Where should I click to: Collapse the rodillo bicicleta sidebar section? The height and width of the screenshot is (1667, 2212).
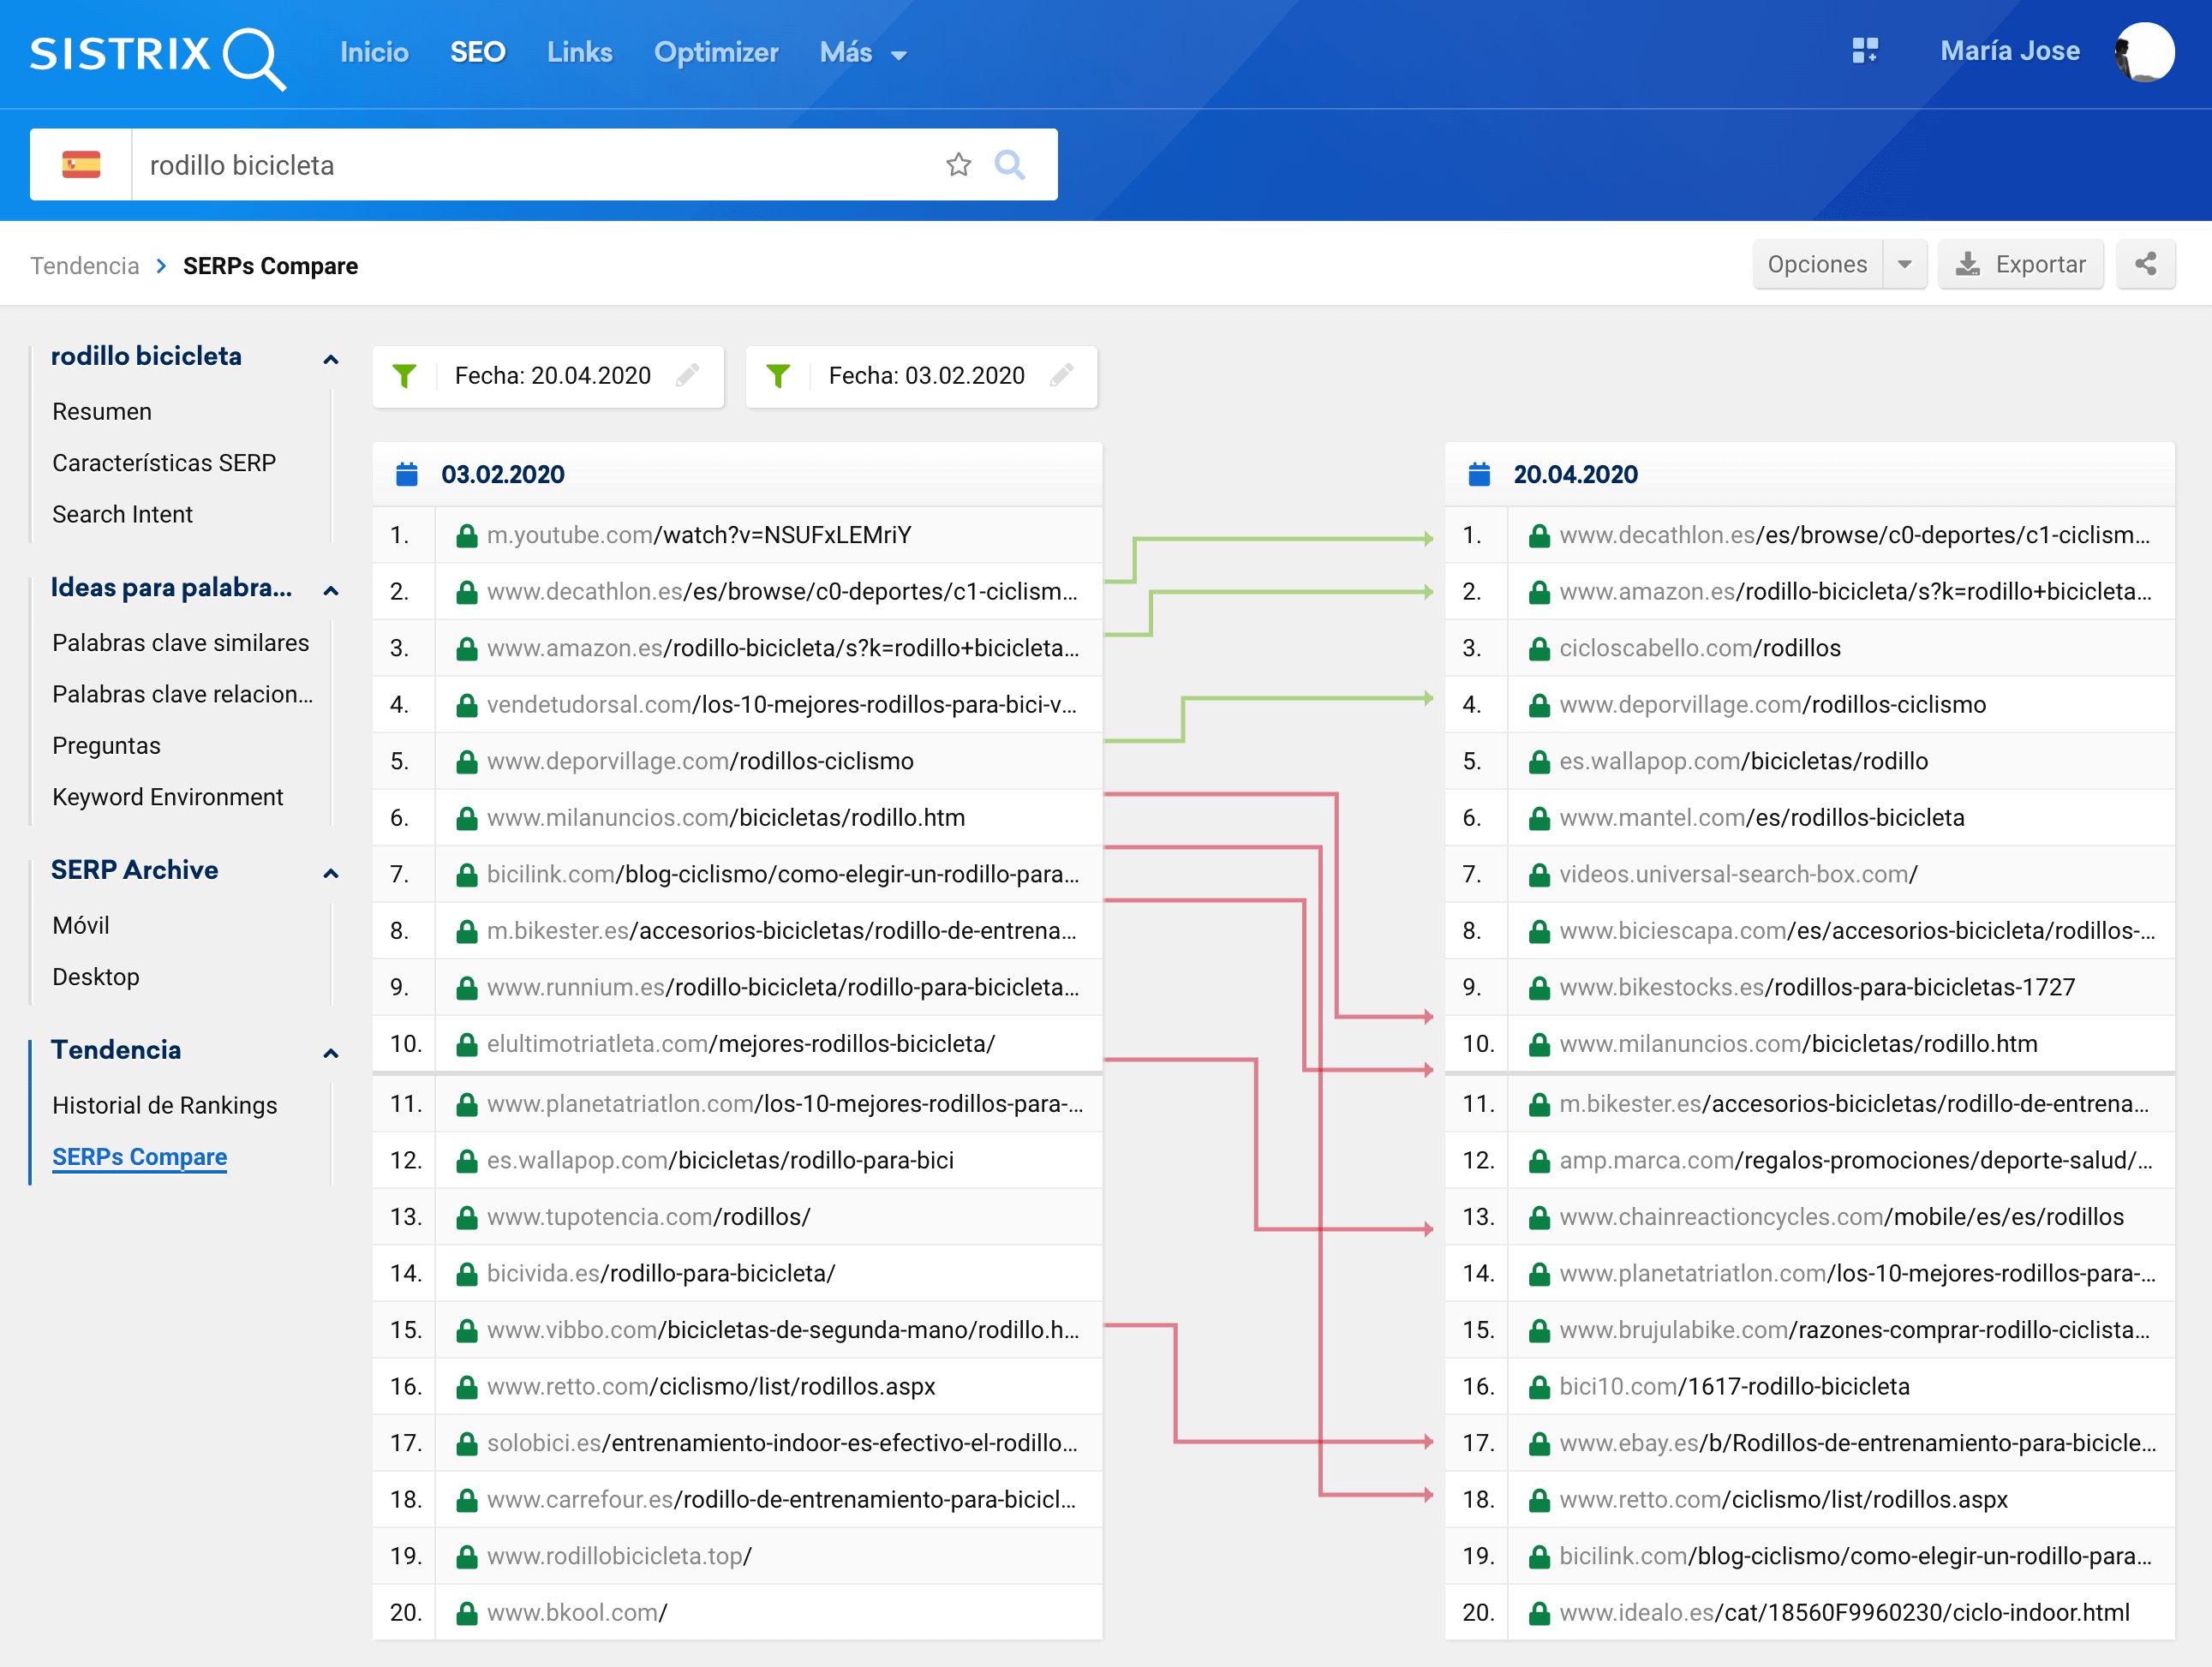(331, 359)
